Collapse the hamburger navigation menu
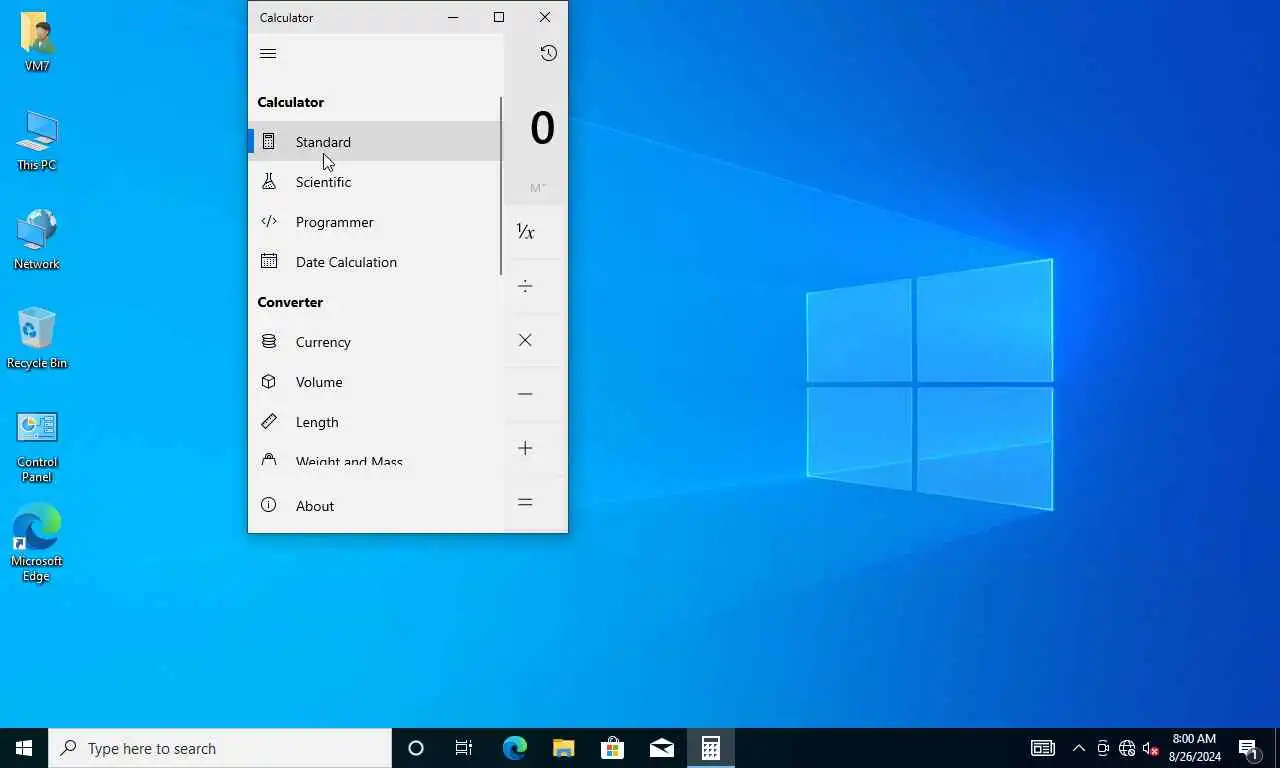This screenshot has height=768, width=1280. (268, 54)
